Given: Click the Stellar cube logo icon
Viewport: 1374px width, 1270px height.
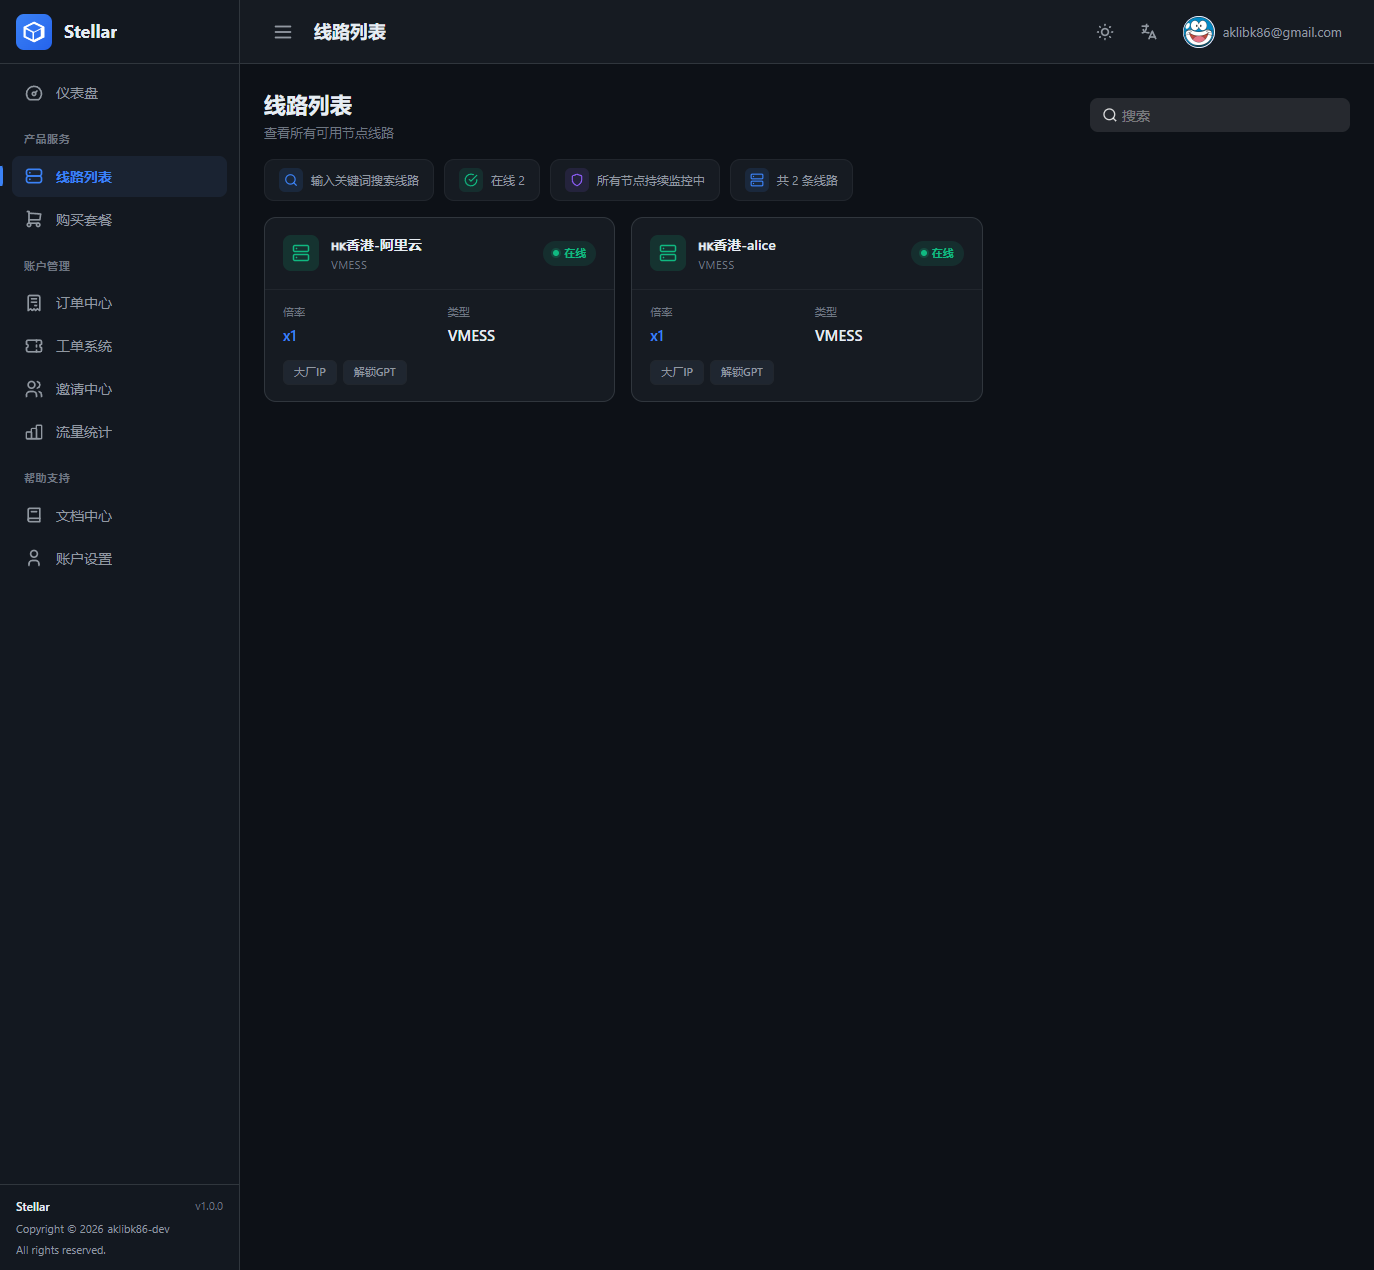Looking at the screenshot, I should pyautogui.click(x=34, y=32).
